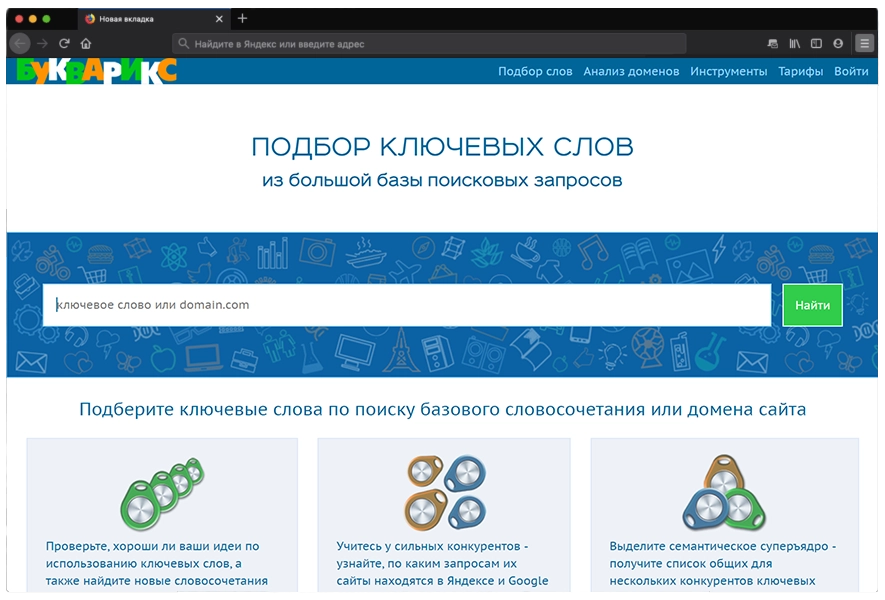The width and height of the screenshot is (885, 600).
Task: Go back with the browser back arrow
Action: 20,43
